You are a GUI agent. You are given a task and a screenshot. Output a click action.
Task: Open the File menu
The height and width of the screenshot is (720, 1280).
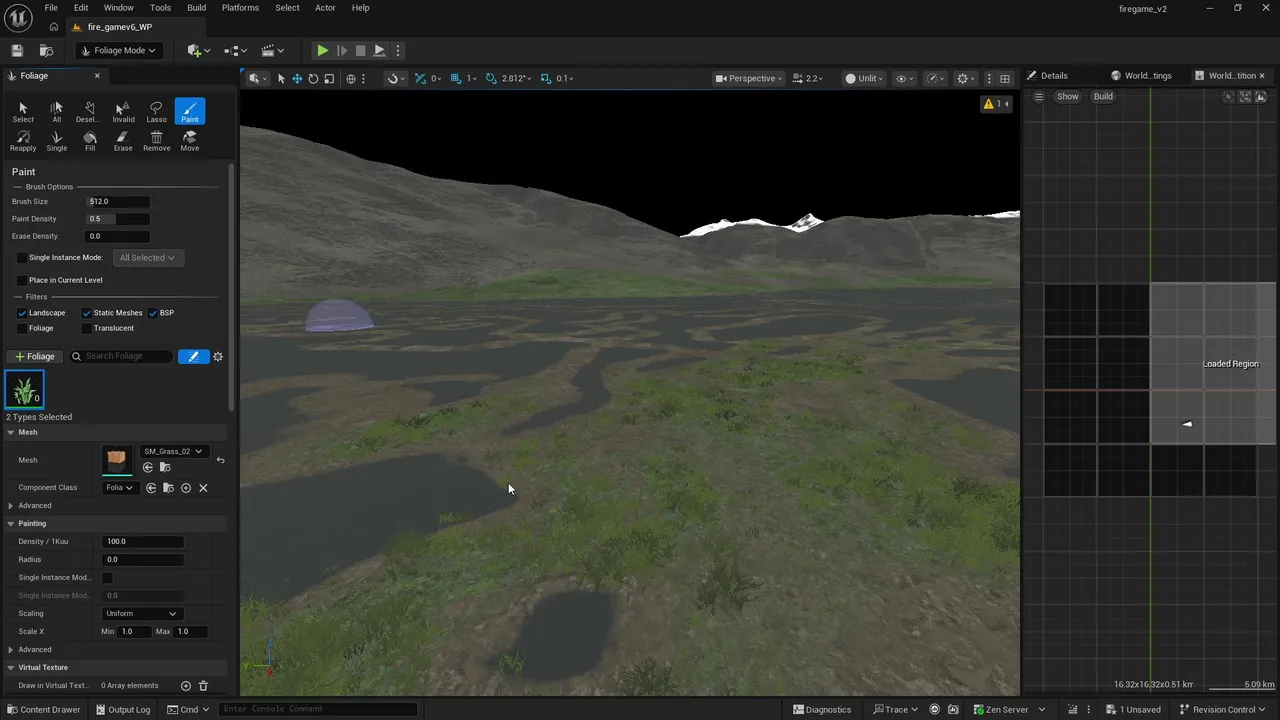coord(51,8)
